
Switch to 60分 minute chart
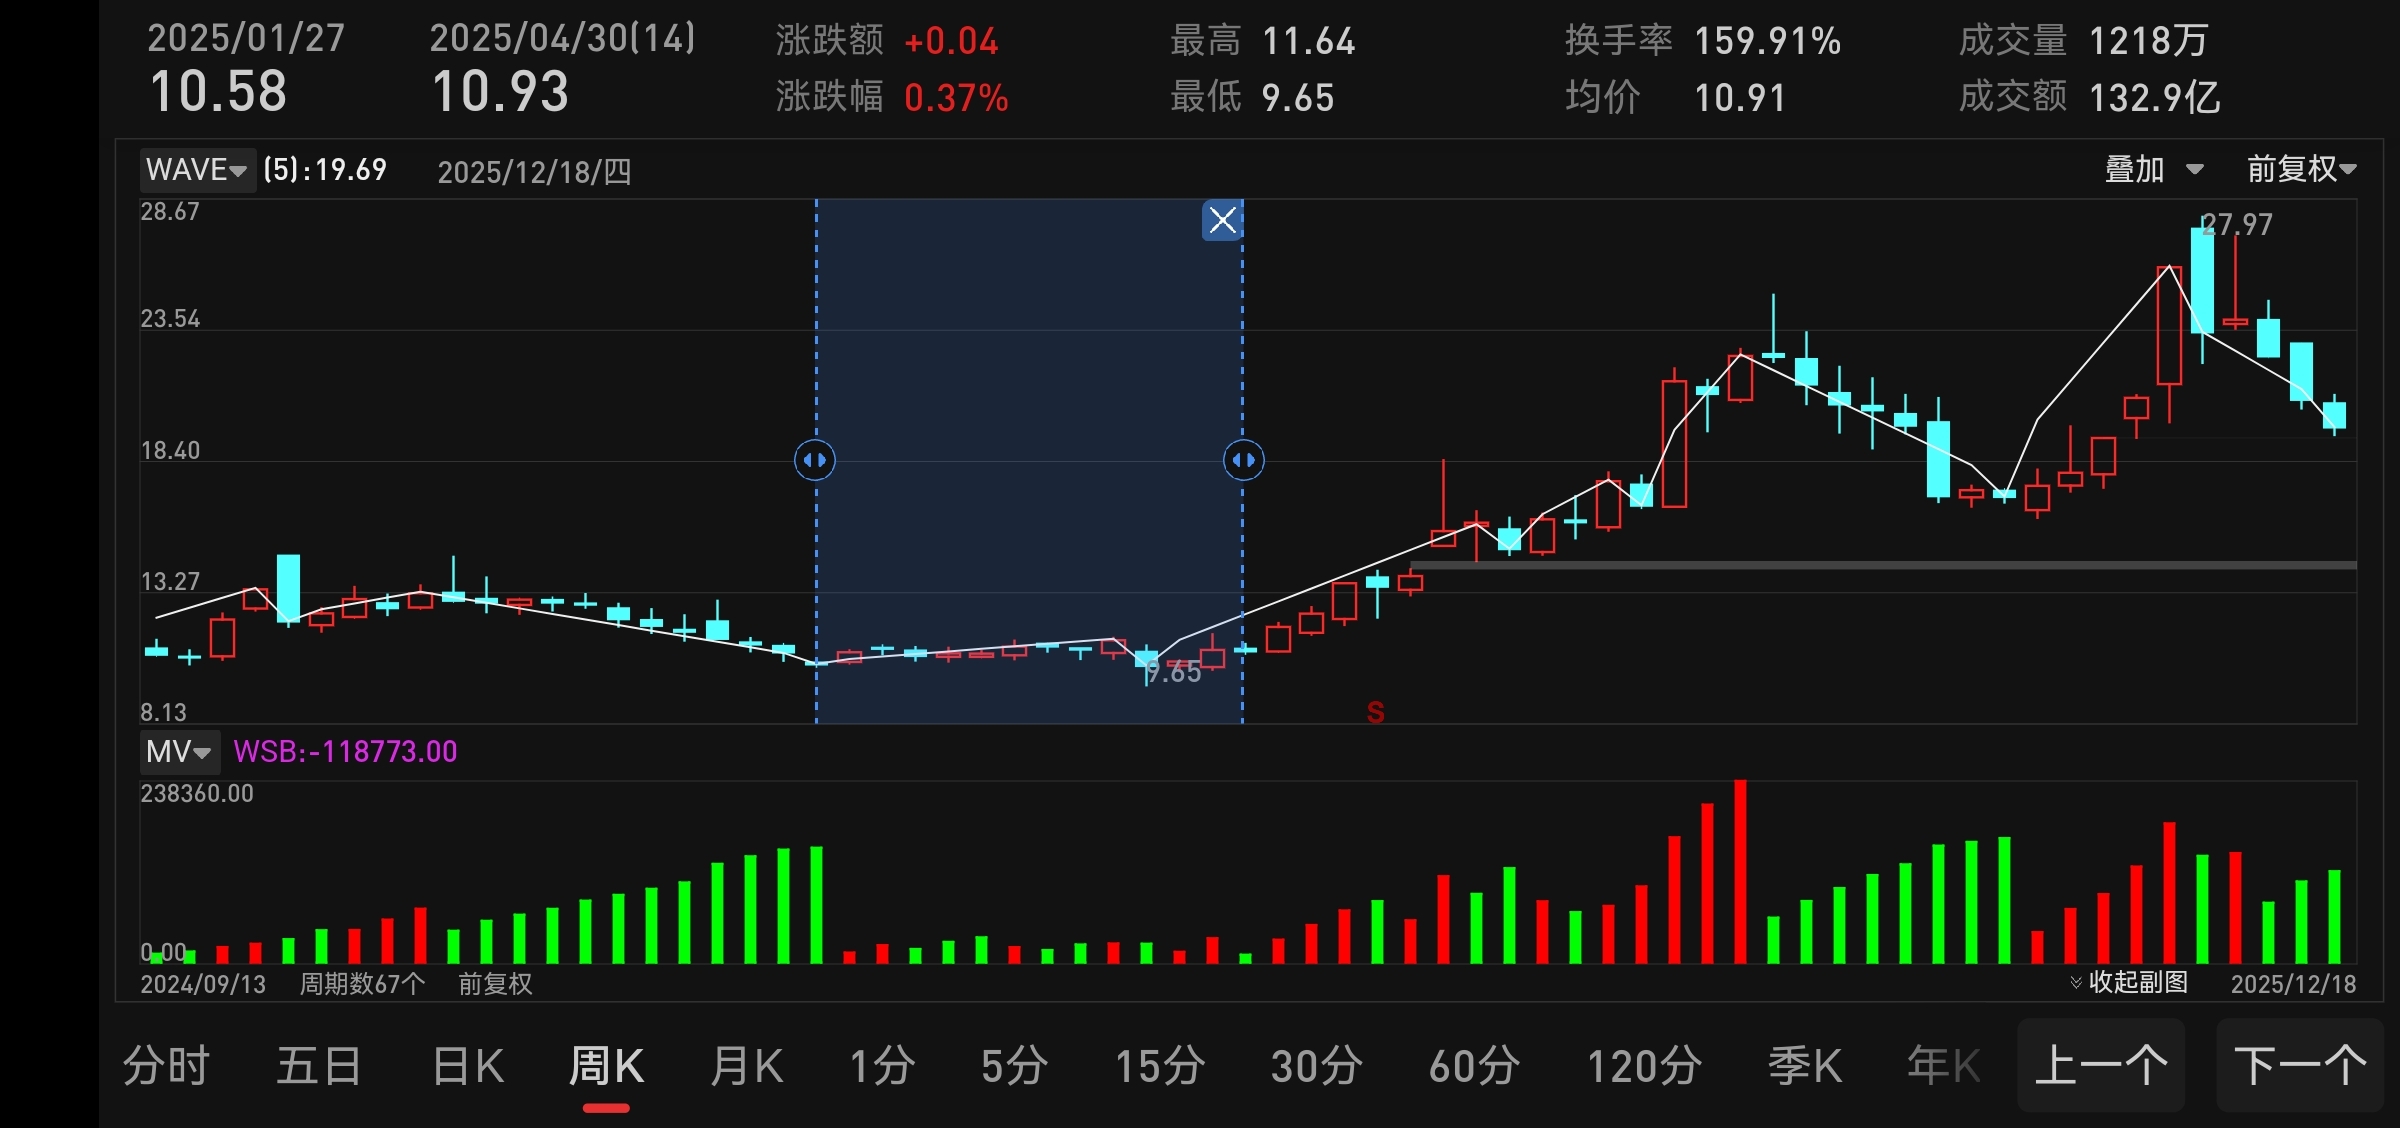click(x=1474, y=1066)
